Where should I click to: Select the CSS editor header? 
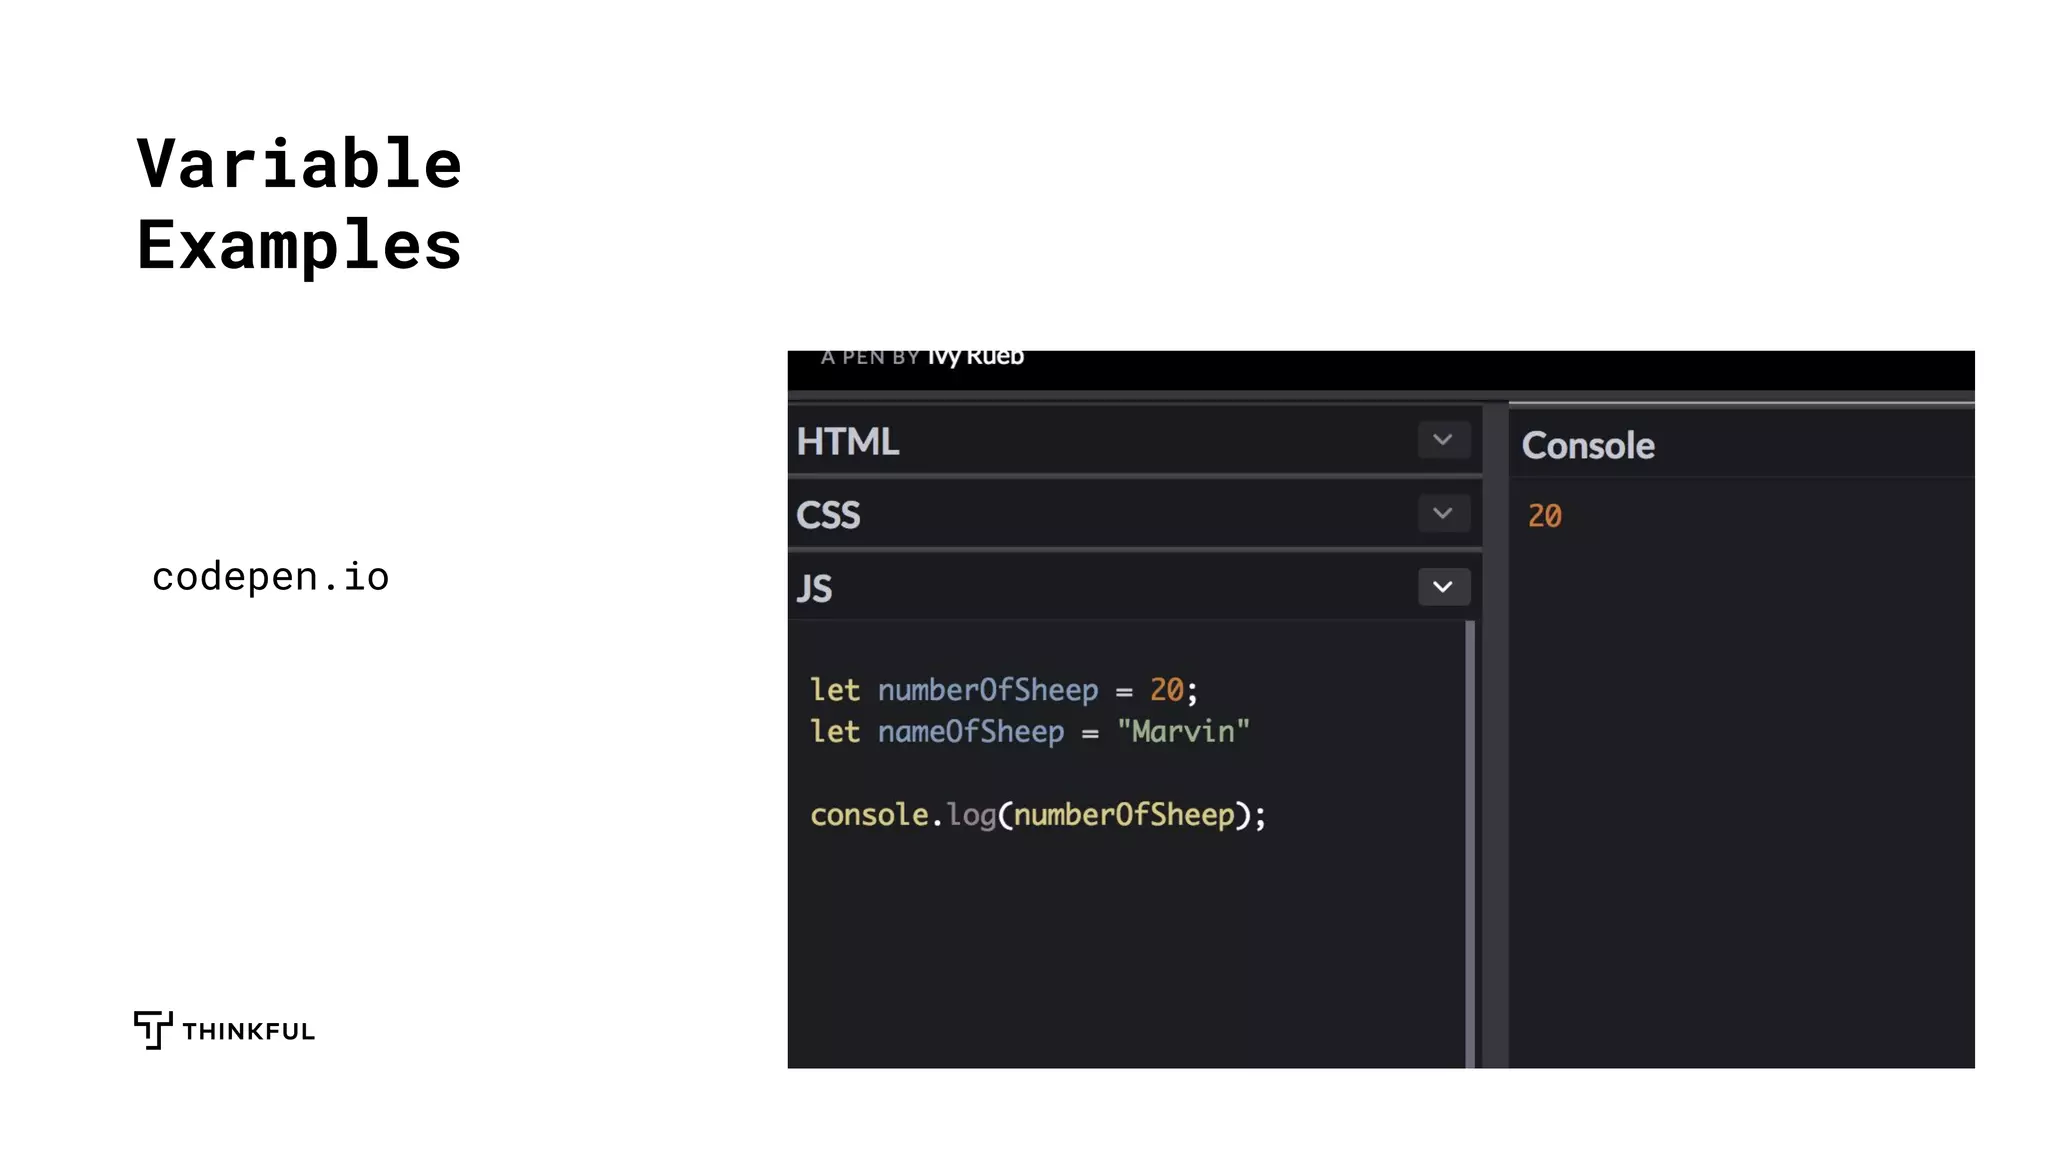pos(1134,514)
